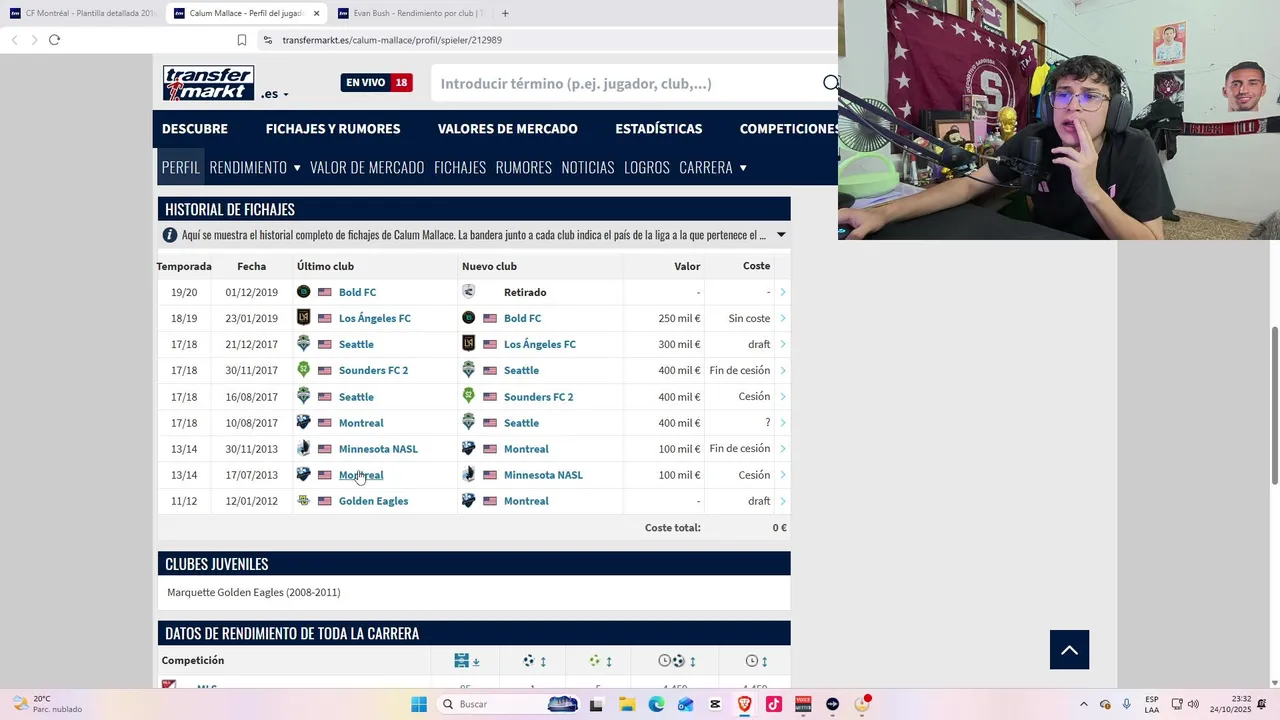Open the Fichajes y Rumores main menu
The width and height of the screenshot is (1280, 720).
tap(333, 129)
